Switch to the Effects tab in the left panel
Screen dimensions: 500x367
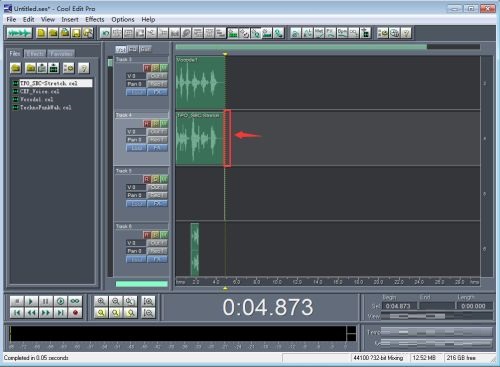35,53
